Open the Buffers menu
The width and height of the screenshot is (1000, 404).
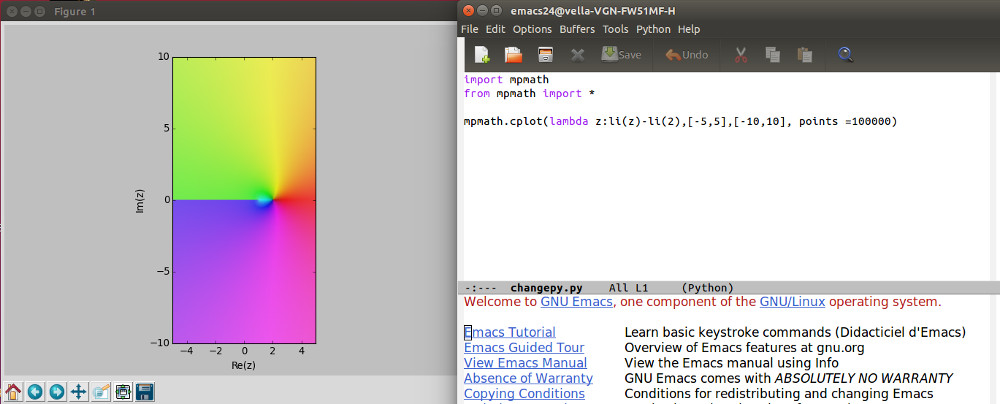coord(576,30)
